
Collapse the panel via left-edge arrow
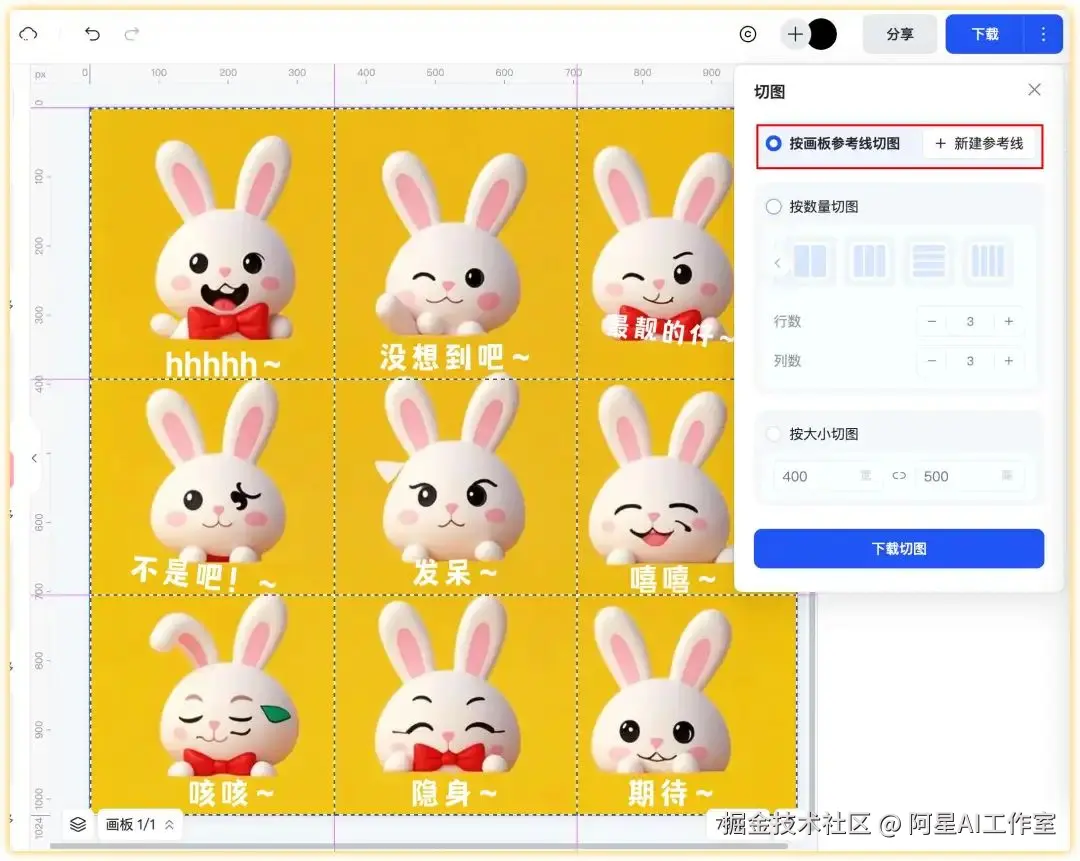point(34,458)
